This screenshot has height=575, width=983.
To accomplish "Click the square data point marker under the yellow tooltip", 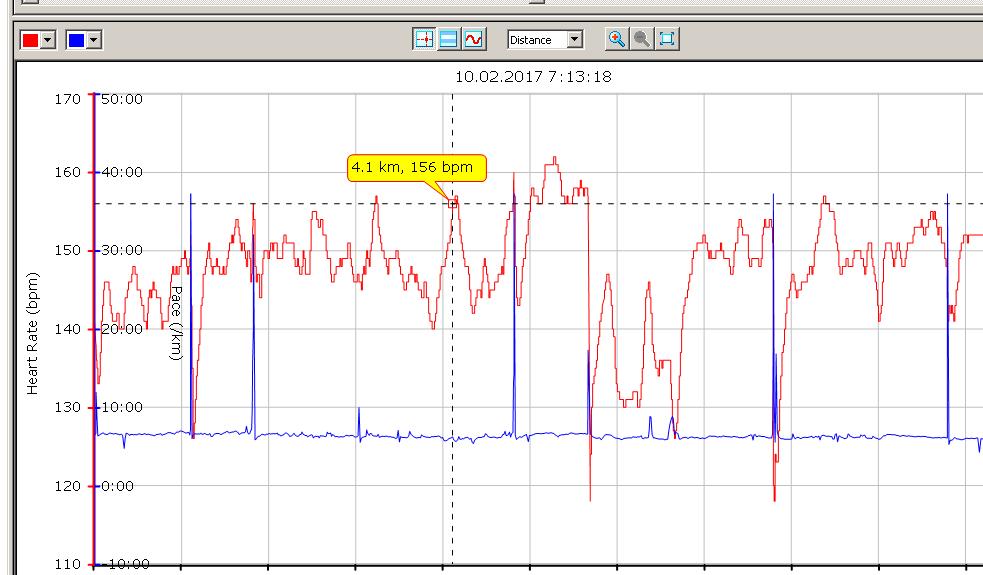I will pos(453,203).
